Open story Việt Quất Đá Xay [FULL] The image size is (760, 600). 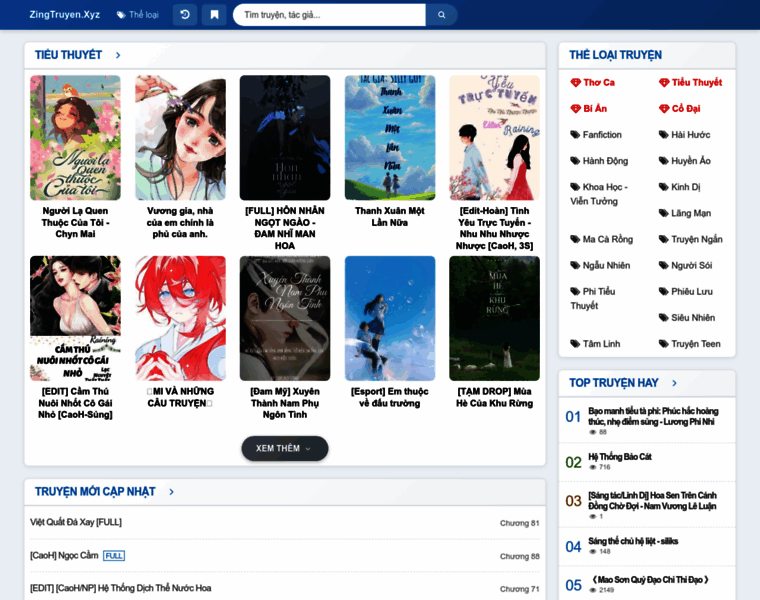pyautogui.click(x=76, y=522)
